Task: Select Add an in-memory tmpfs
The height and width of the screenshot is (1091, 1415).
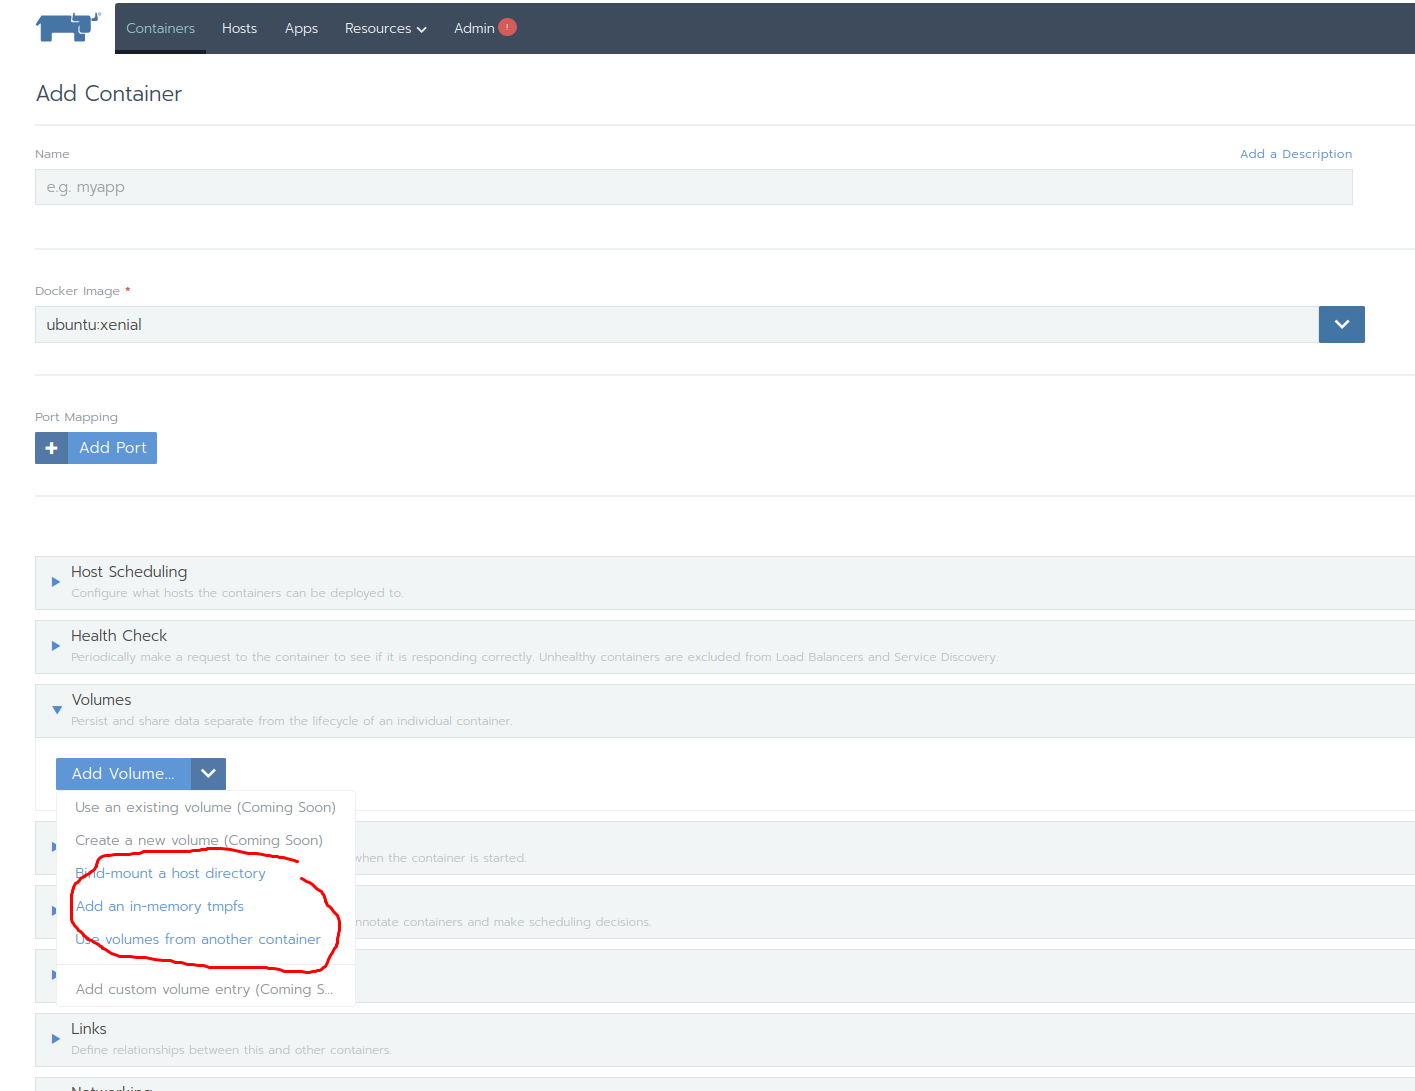Action: pos(159,906)
